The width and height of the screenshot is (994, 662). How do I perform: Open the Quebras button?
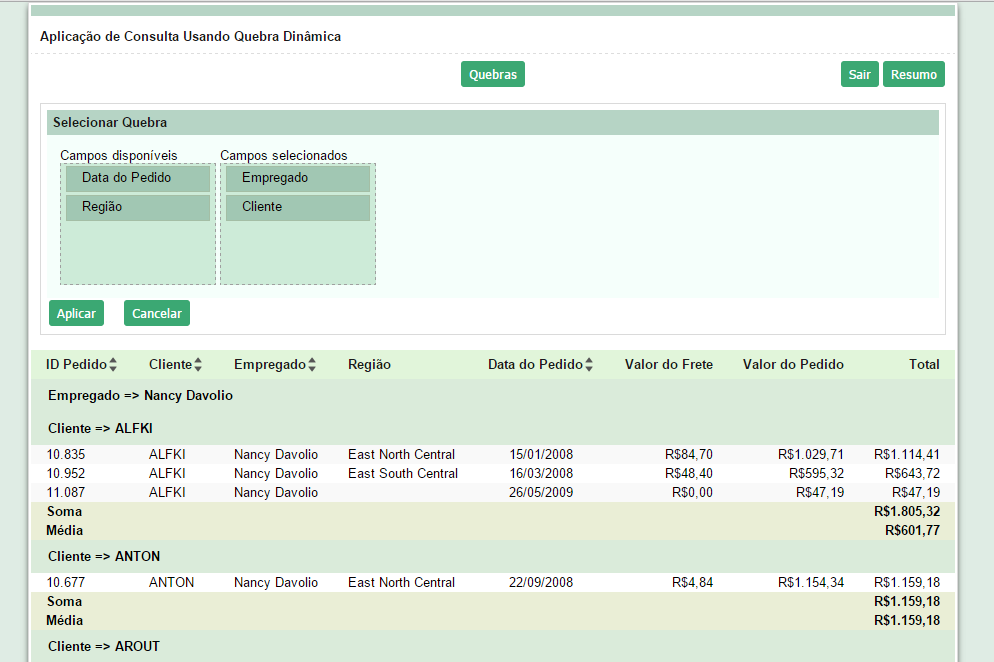(x=492, y=75)
